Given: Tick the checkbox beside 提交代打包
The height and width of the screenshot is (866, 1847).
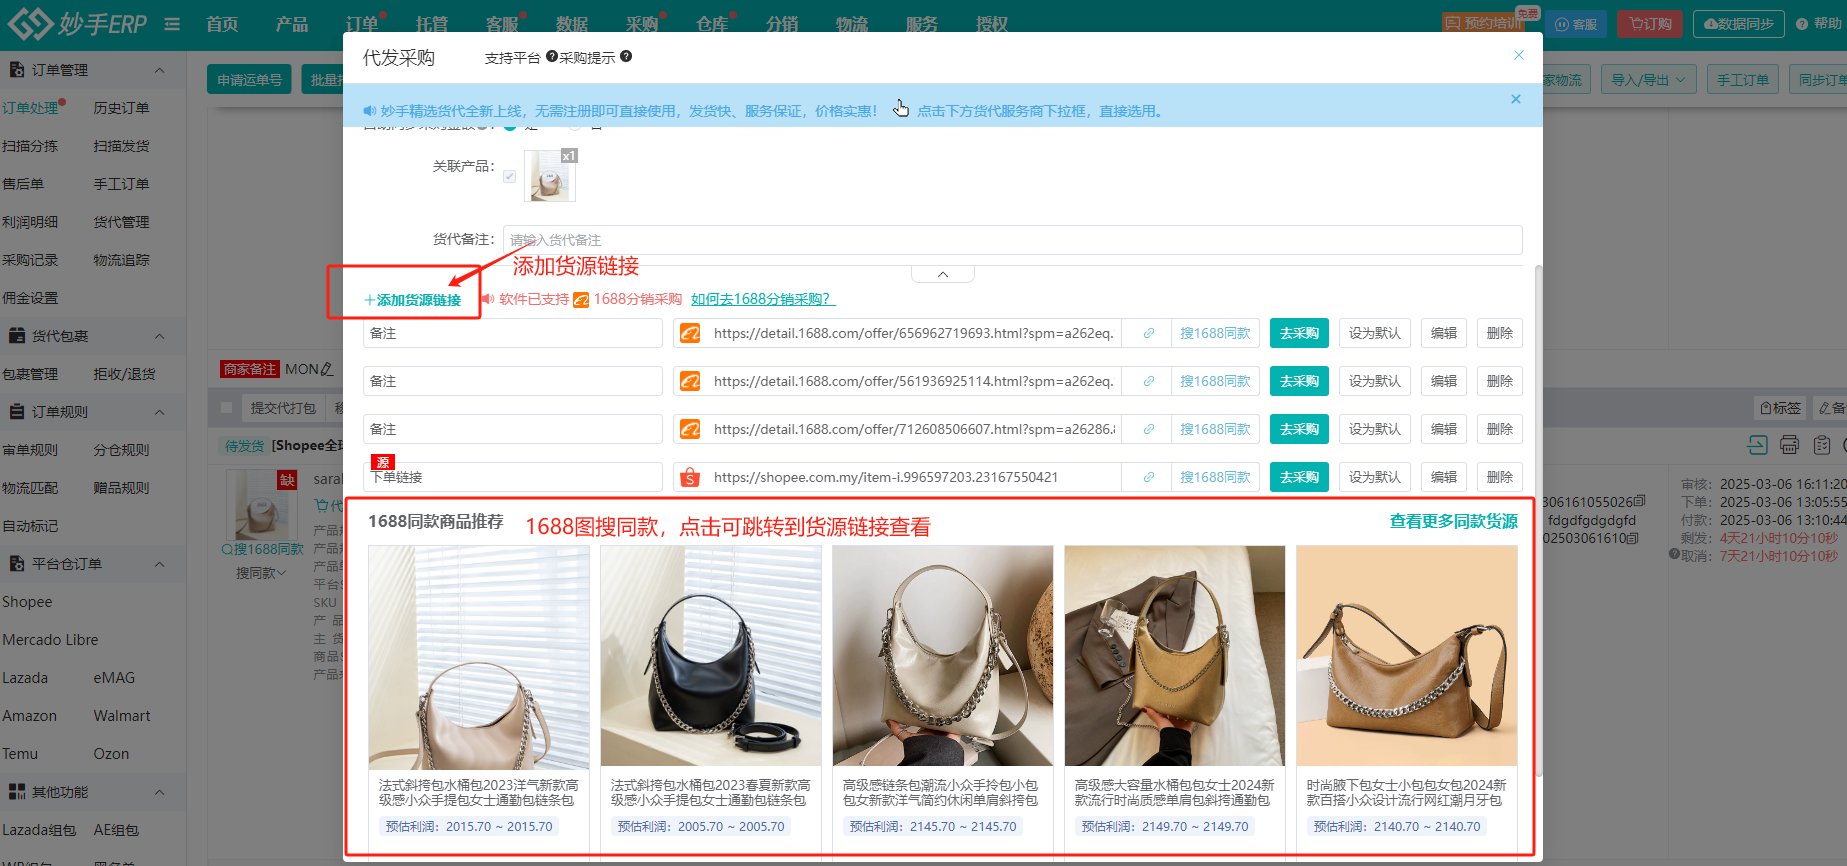Looking at the screenshot, I should tap(226, 408).
